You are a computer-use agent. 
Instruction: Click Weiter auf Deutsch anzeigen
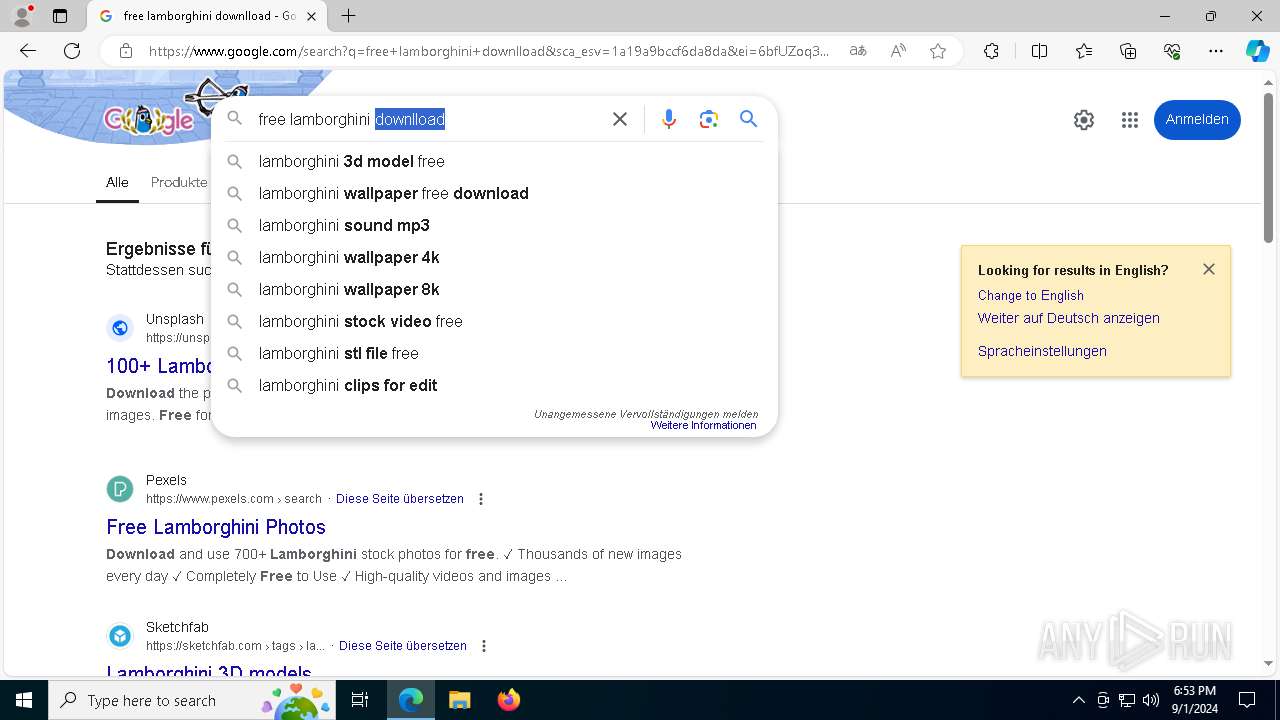click(x=1068, y=318)
